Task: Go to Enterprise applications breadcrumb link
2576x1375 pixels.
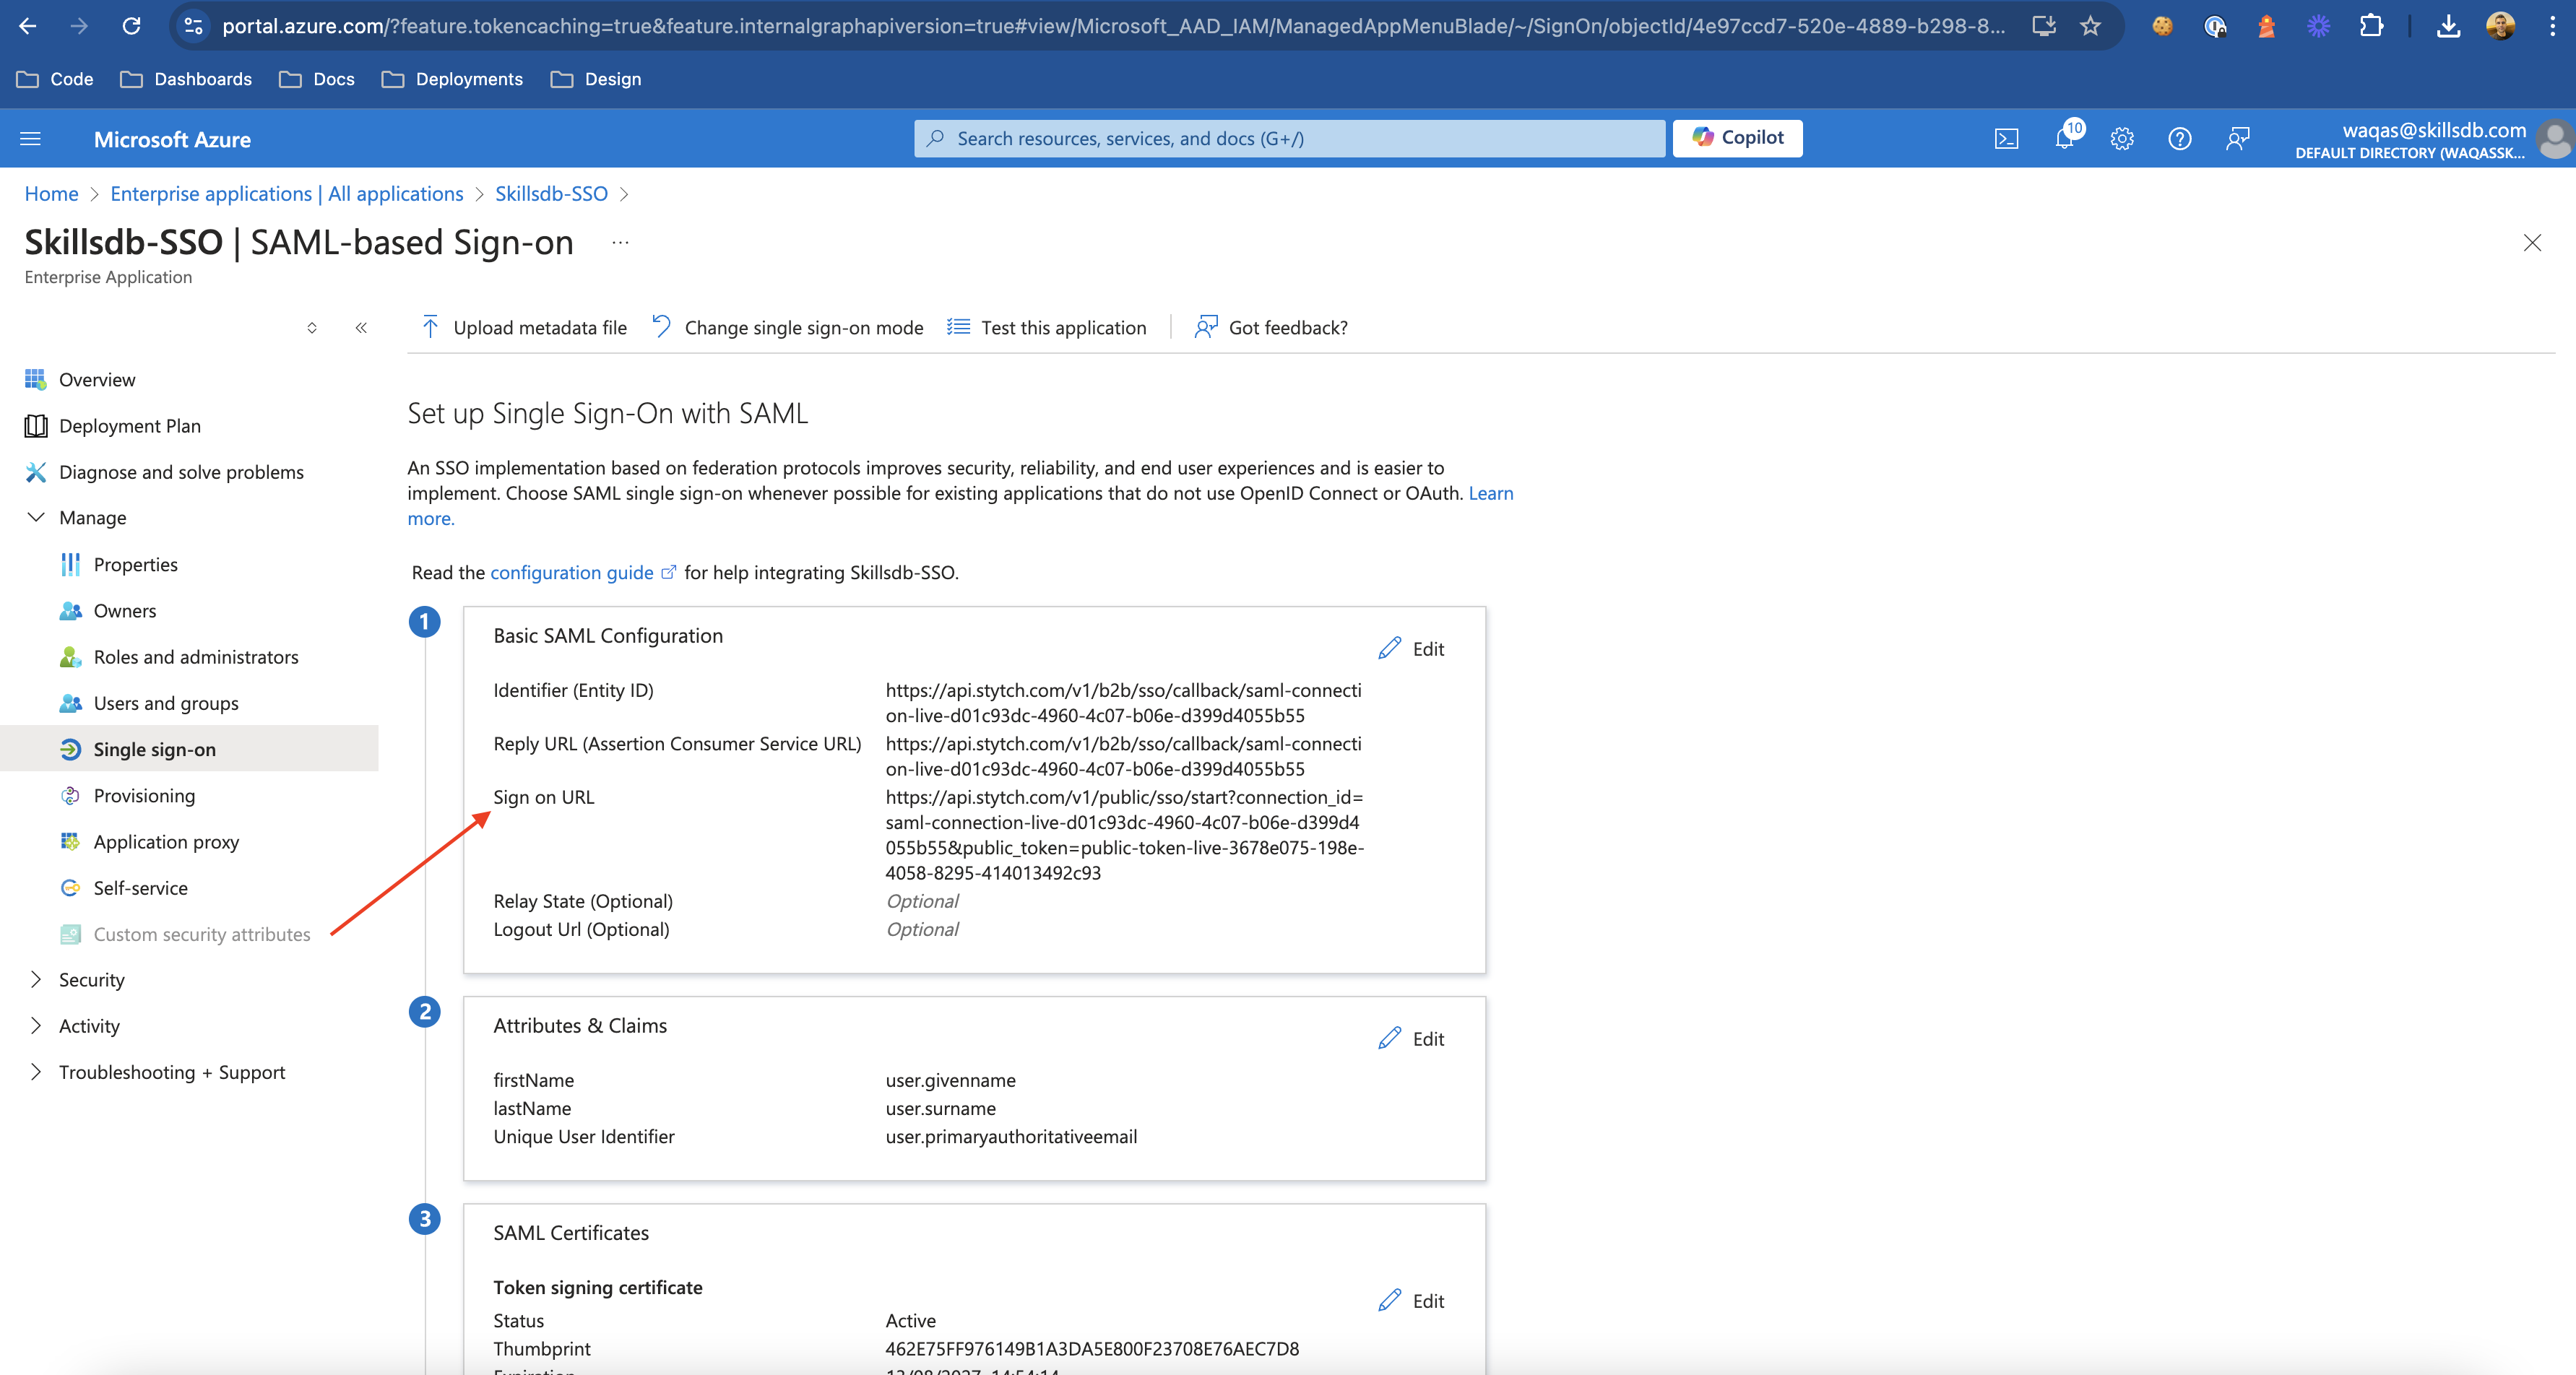Action: coord(286,194)
